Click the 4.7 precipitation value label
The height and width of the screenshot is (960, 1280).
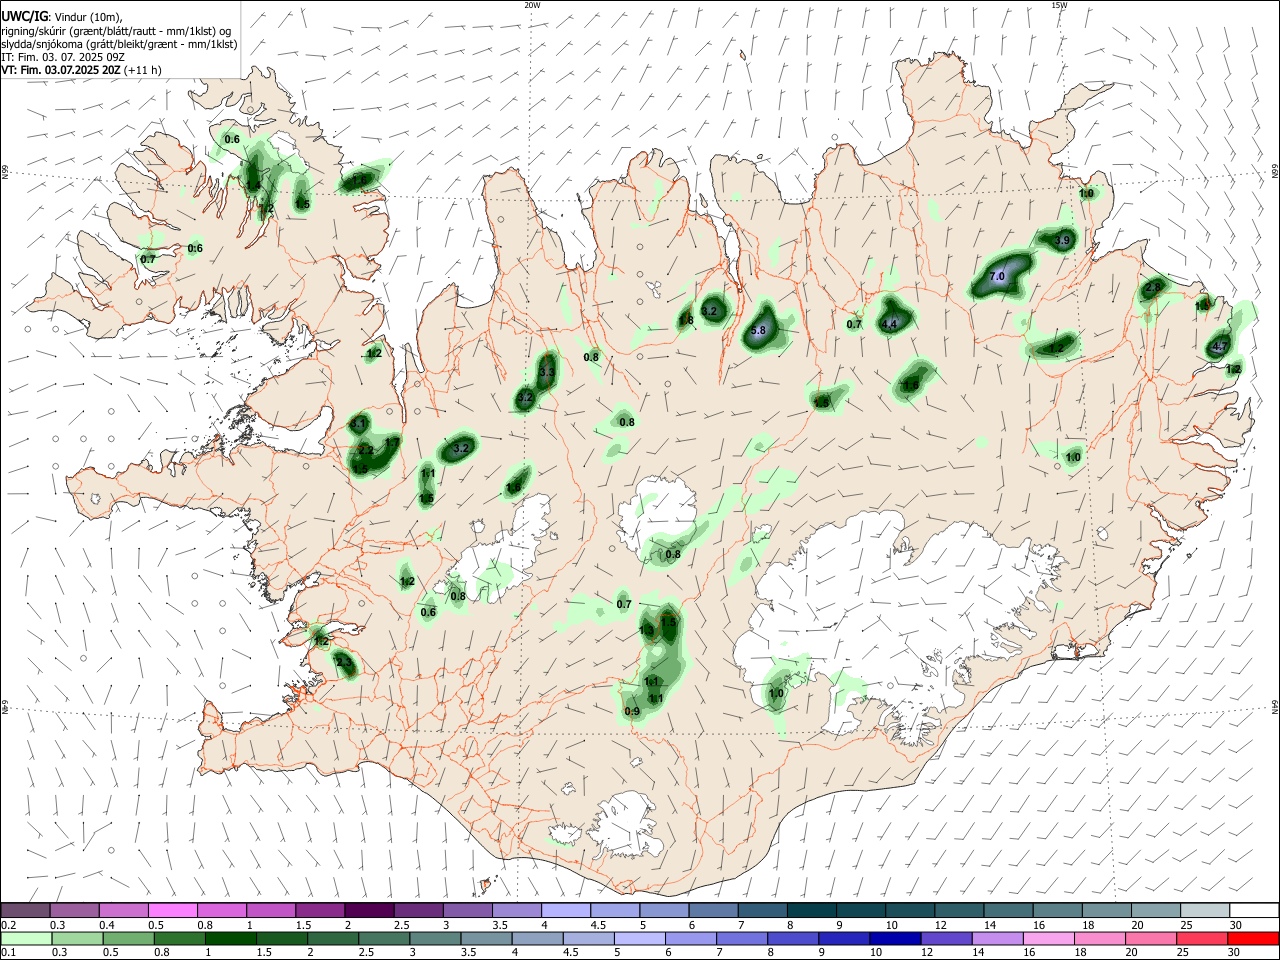click(x=1219, y=347)
